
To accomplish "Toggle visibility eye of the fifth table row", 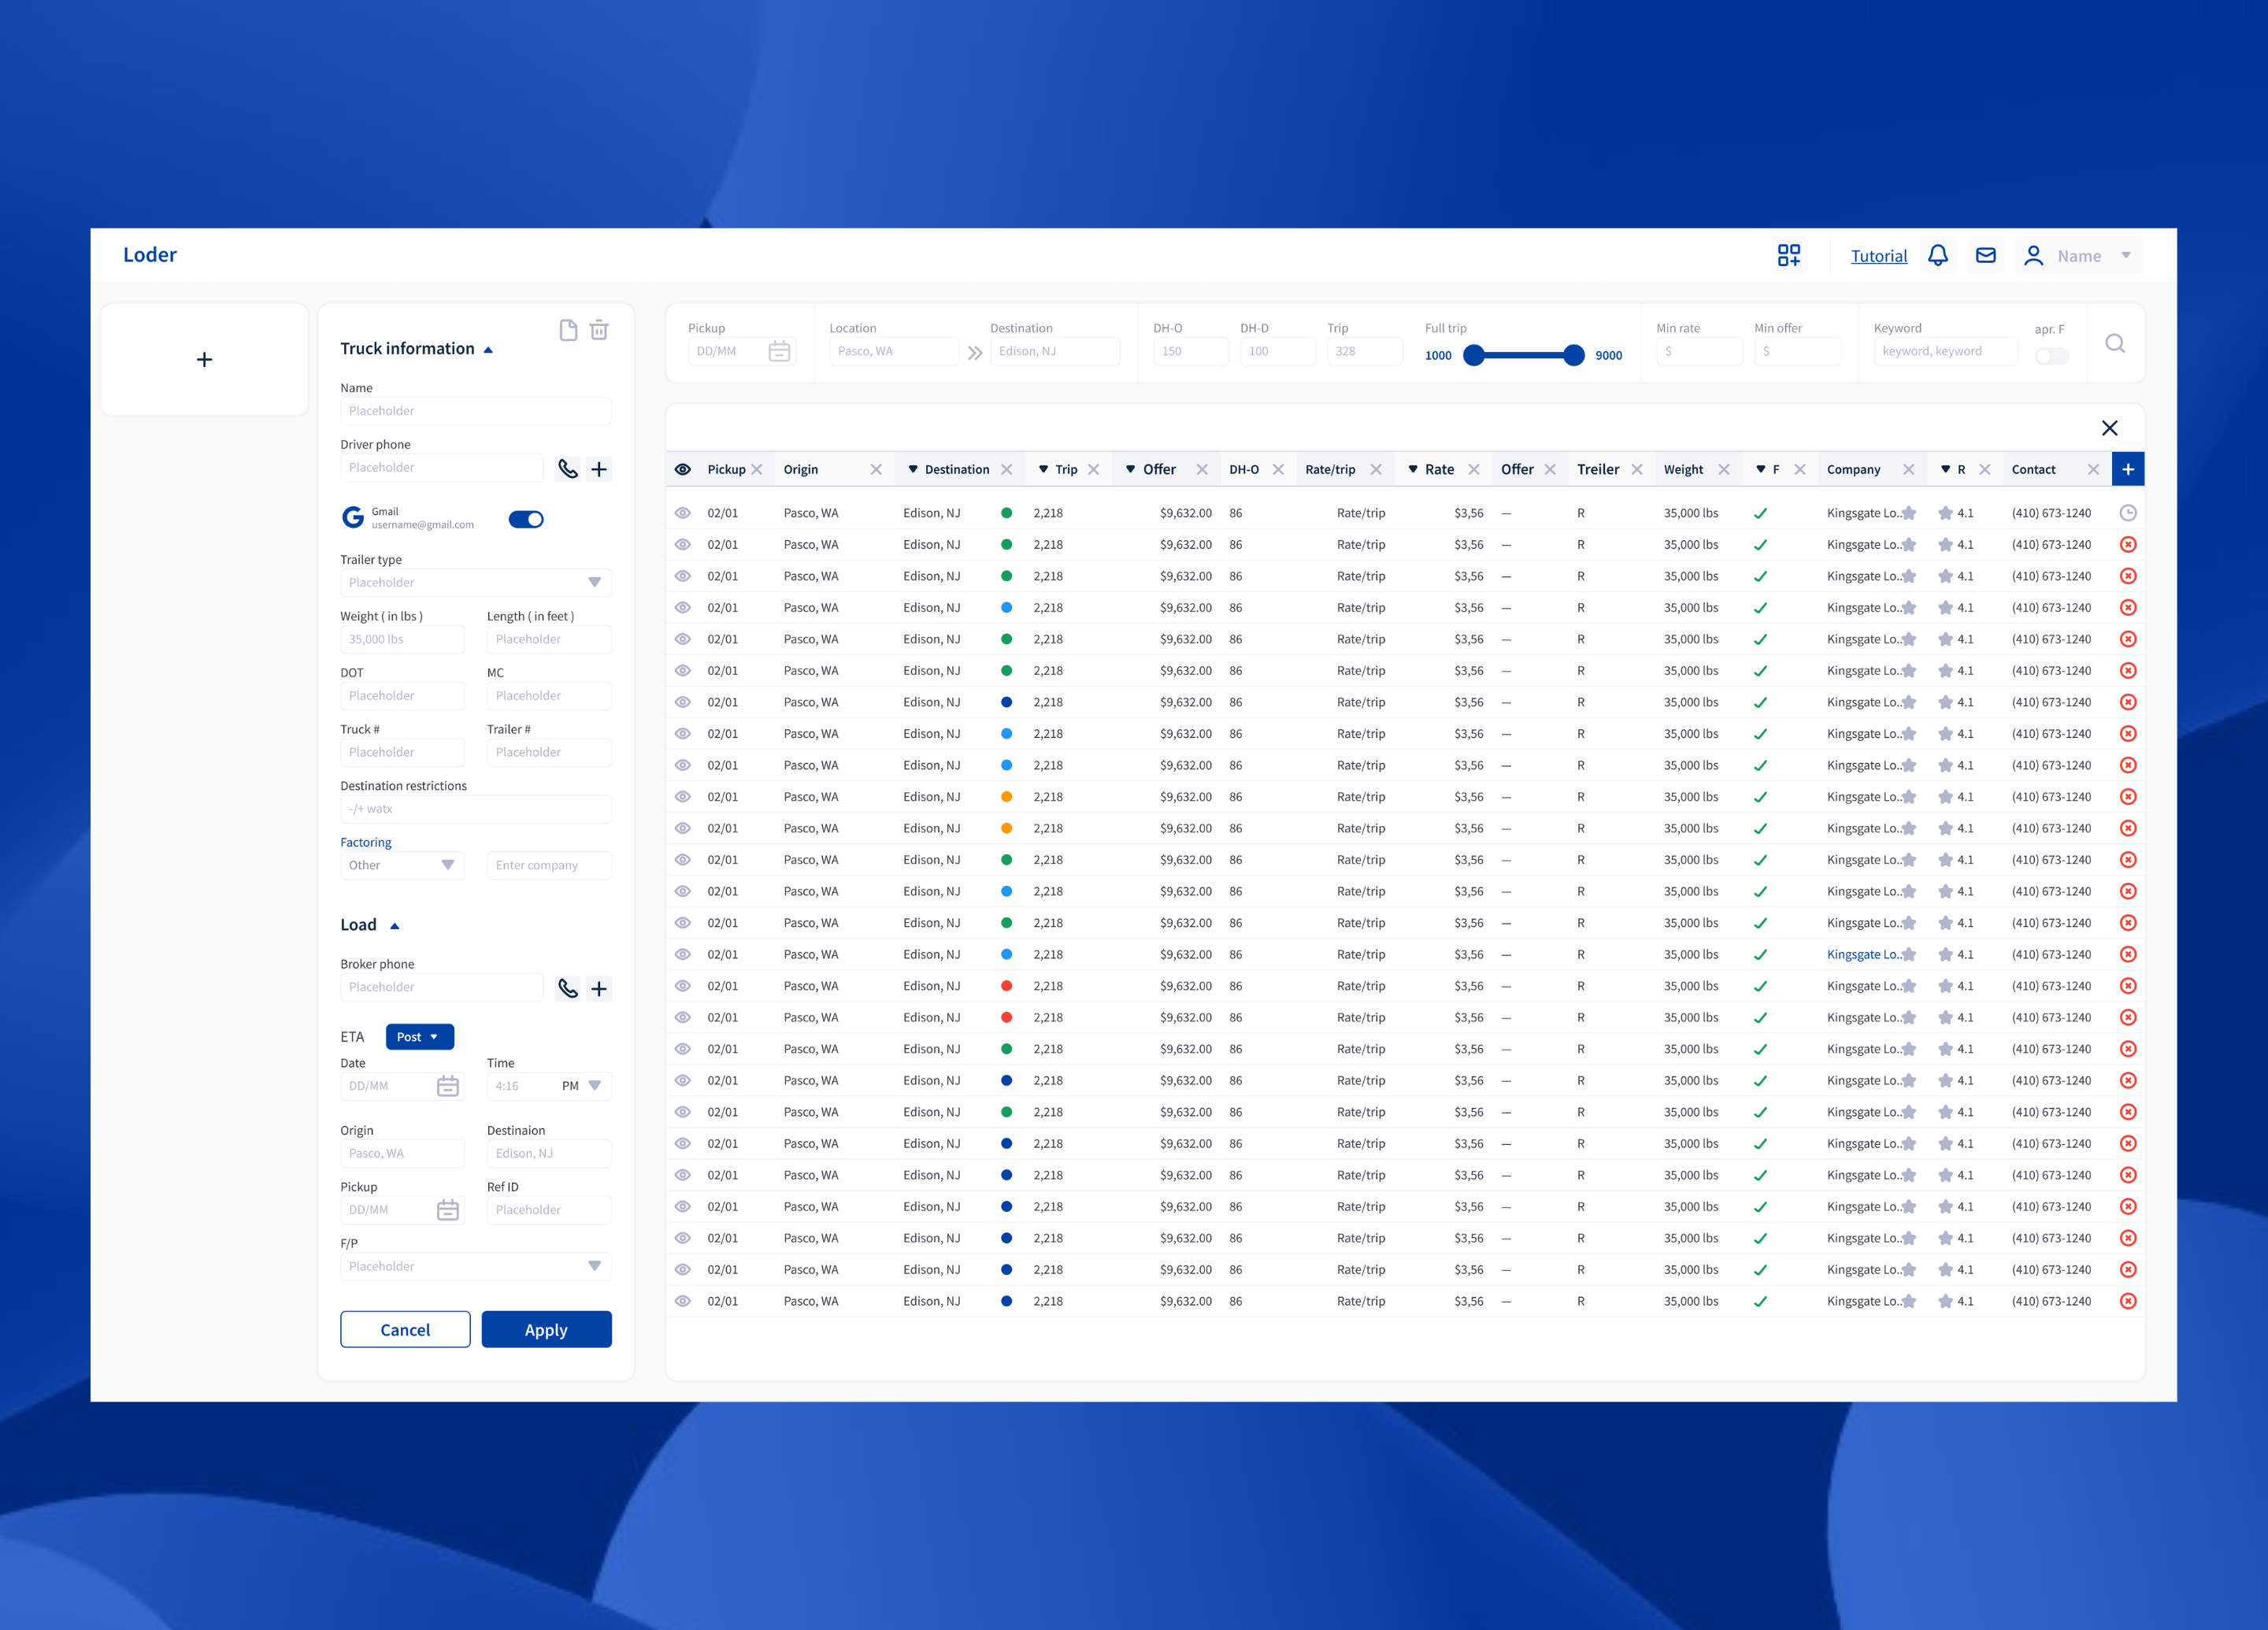I will [x=683, y=639].
